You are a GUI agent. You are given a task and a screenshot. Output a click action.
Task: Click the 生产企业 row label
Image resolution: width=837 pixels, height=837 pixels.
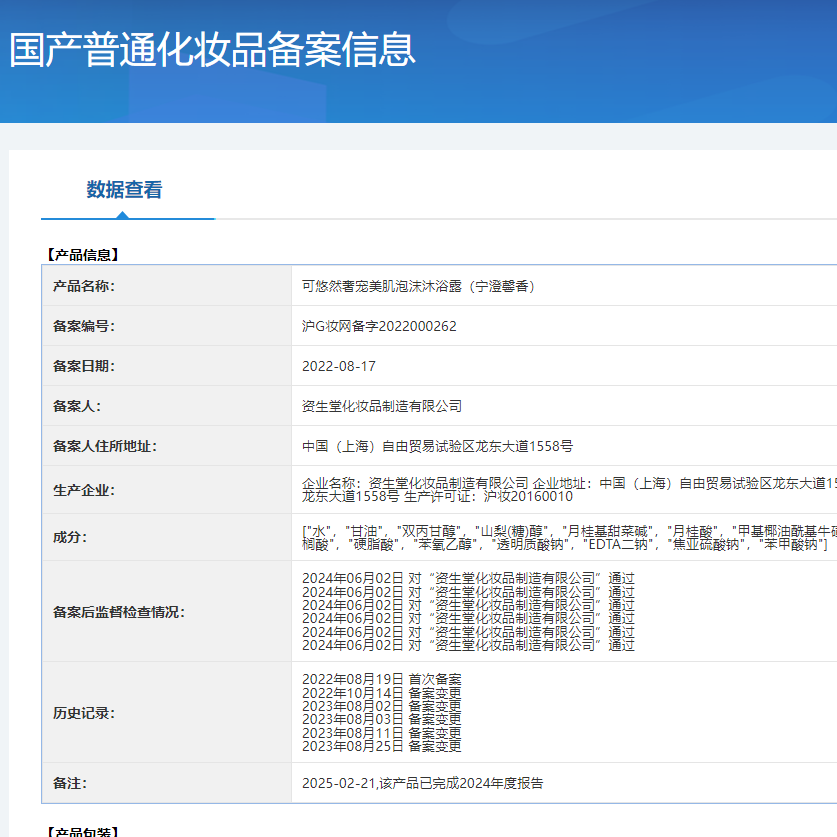84,490
